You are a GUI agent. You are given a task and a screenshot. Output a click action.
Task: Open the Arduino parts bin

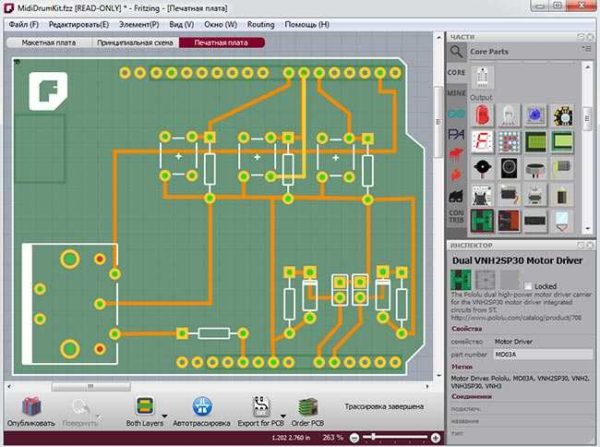456,115
